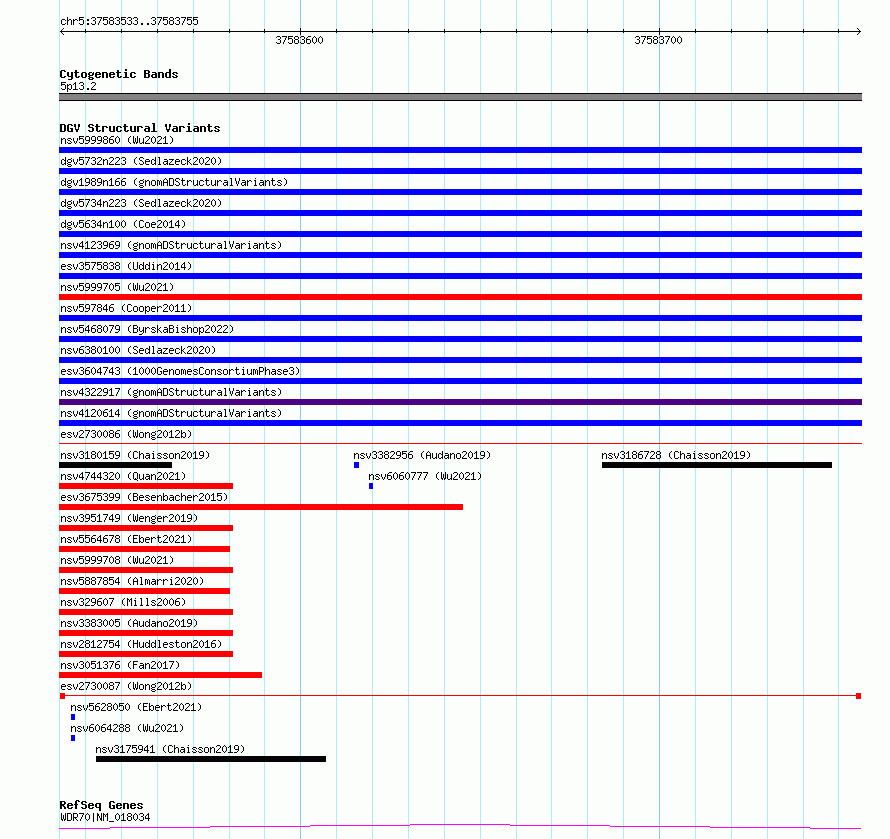The image size is (890, 839).
Task: Click the red nsv4744320 (Quan2021) bar
Action: (146, 486)
